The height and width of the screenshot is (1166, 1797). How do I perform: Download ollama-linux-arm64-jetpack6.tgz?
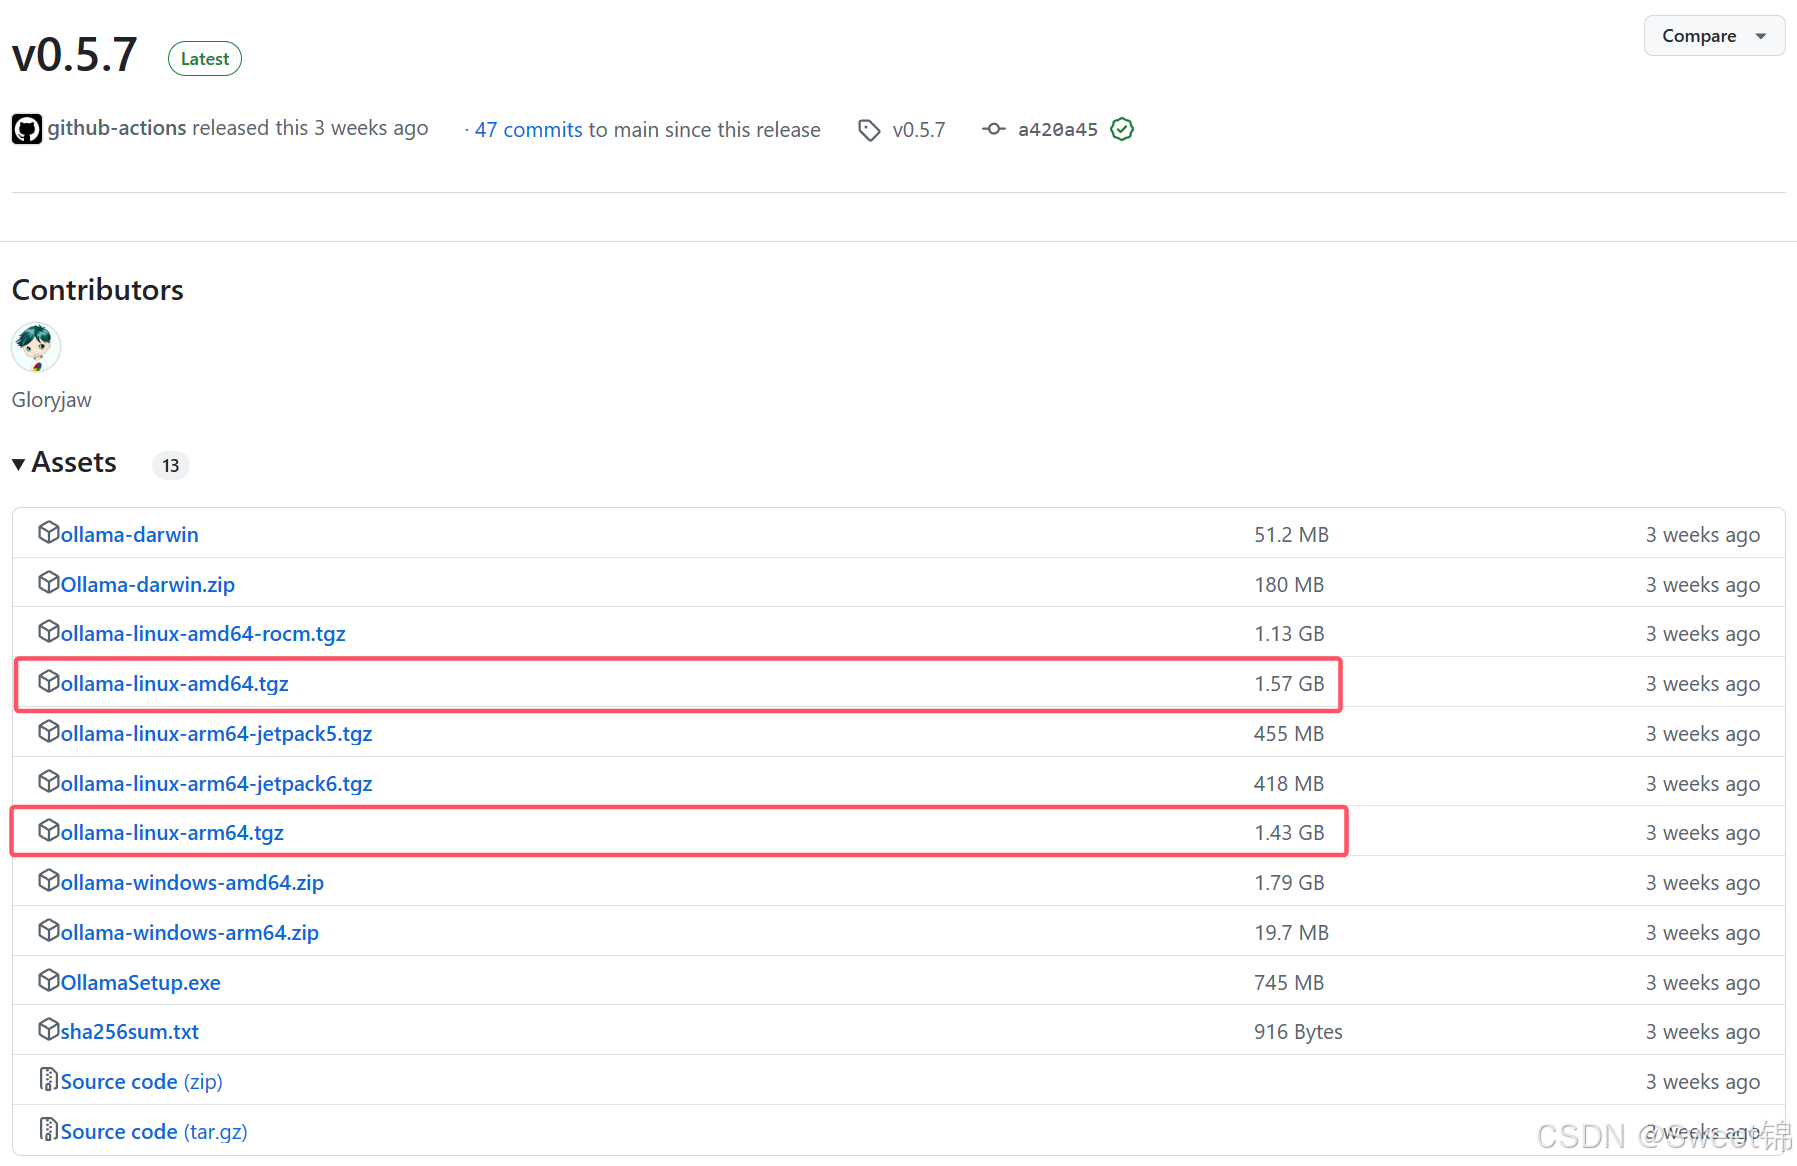pyautogui.click(x=216, y=784)
